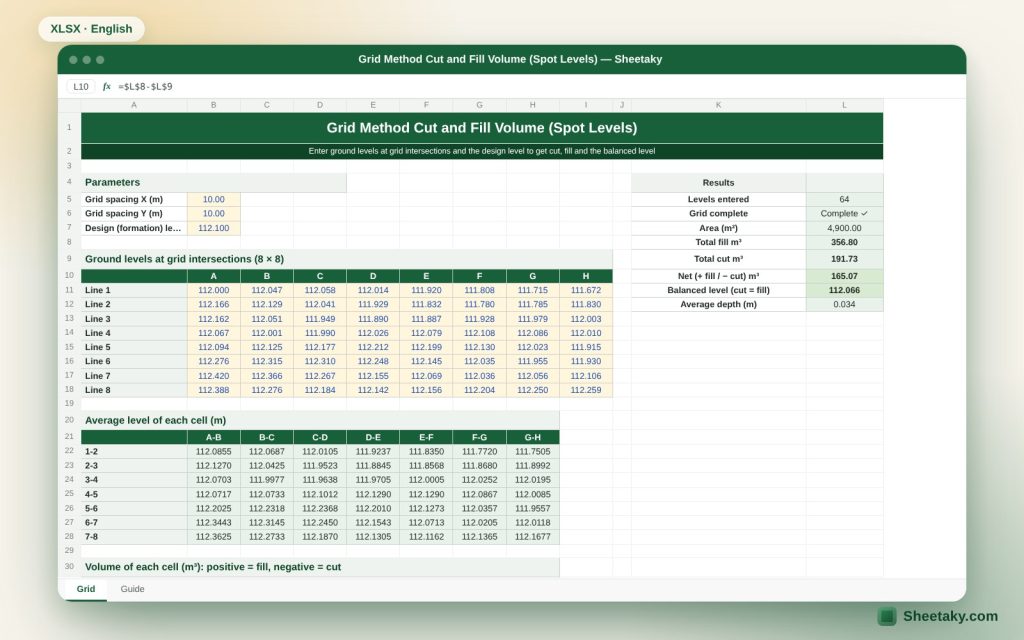Viewport: 1024px width, 640px height.
Task: Click the Balanced level (cut = fill) label
Action: 718,290
